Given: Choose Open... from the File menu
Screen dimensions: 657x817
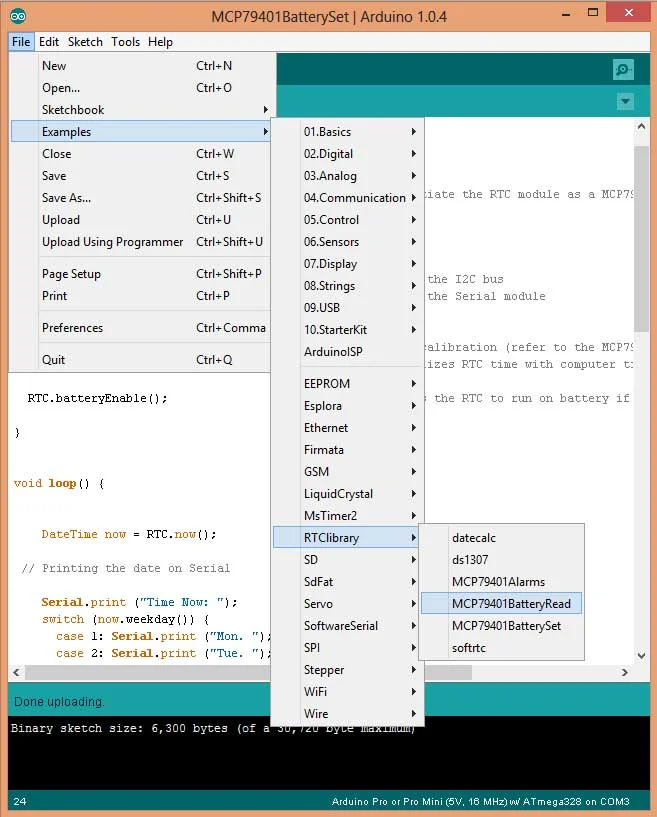Looking at the screenshot, I should pos(141,88).
